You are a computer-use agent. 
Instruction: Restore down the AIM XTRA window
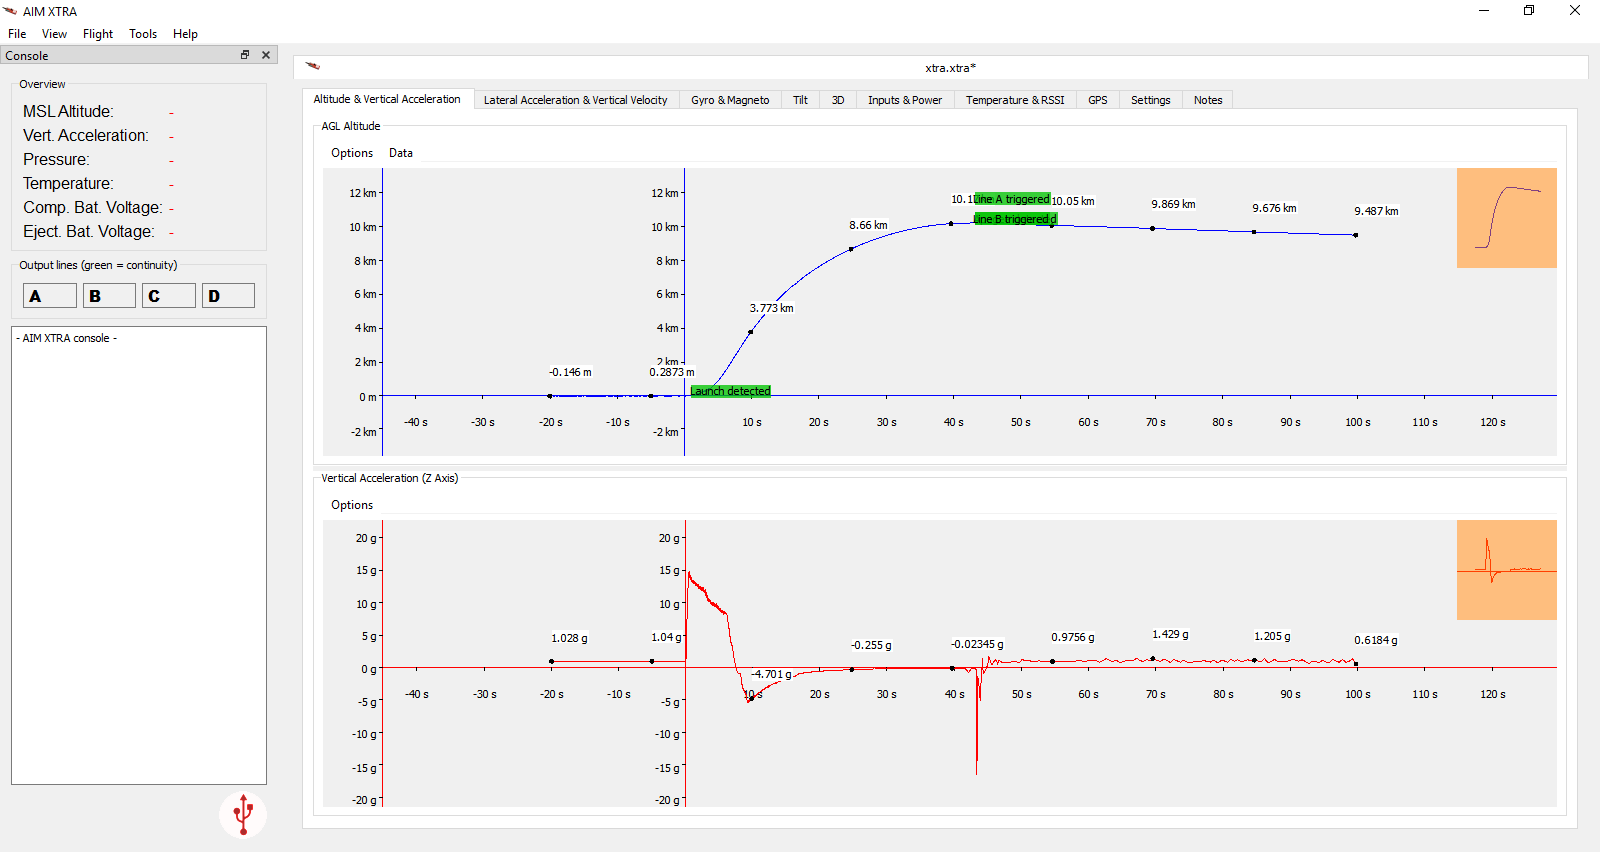1529,10
